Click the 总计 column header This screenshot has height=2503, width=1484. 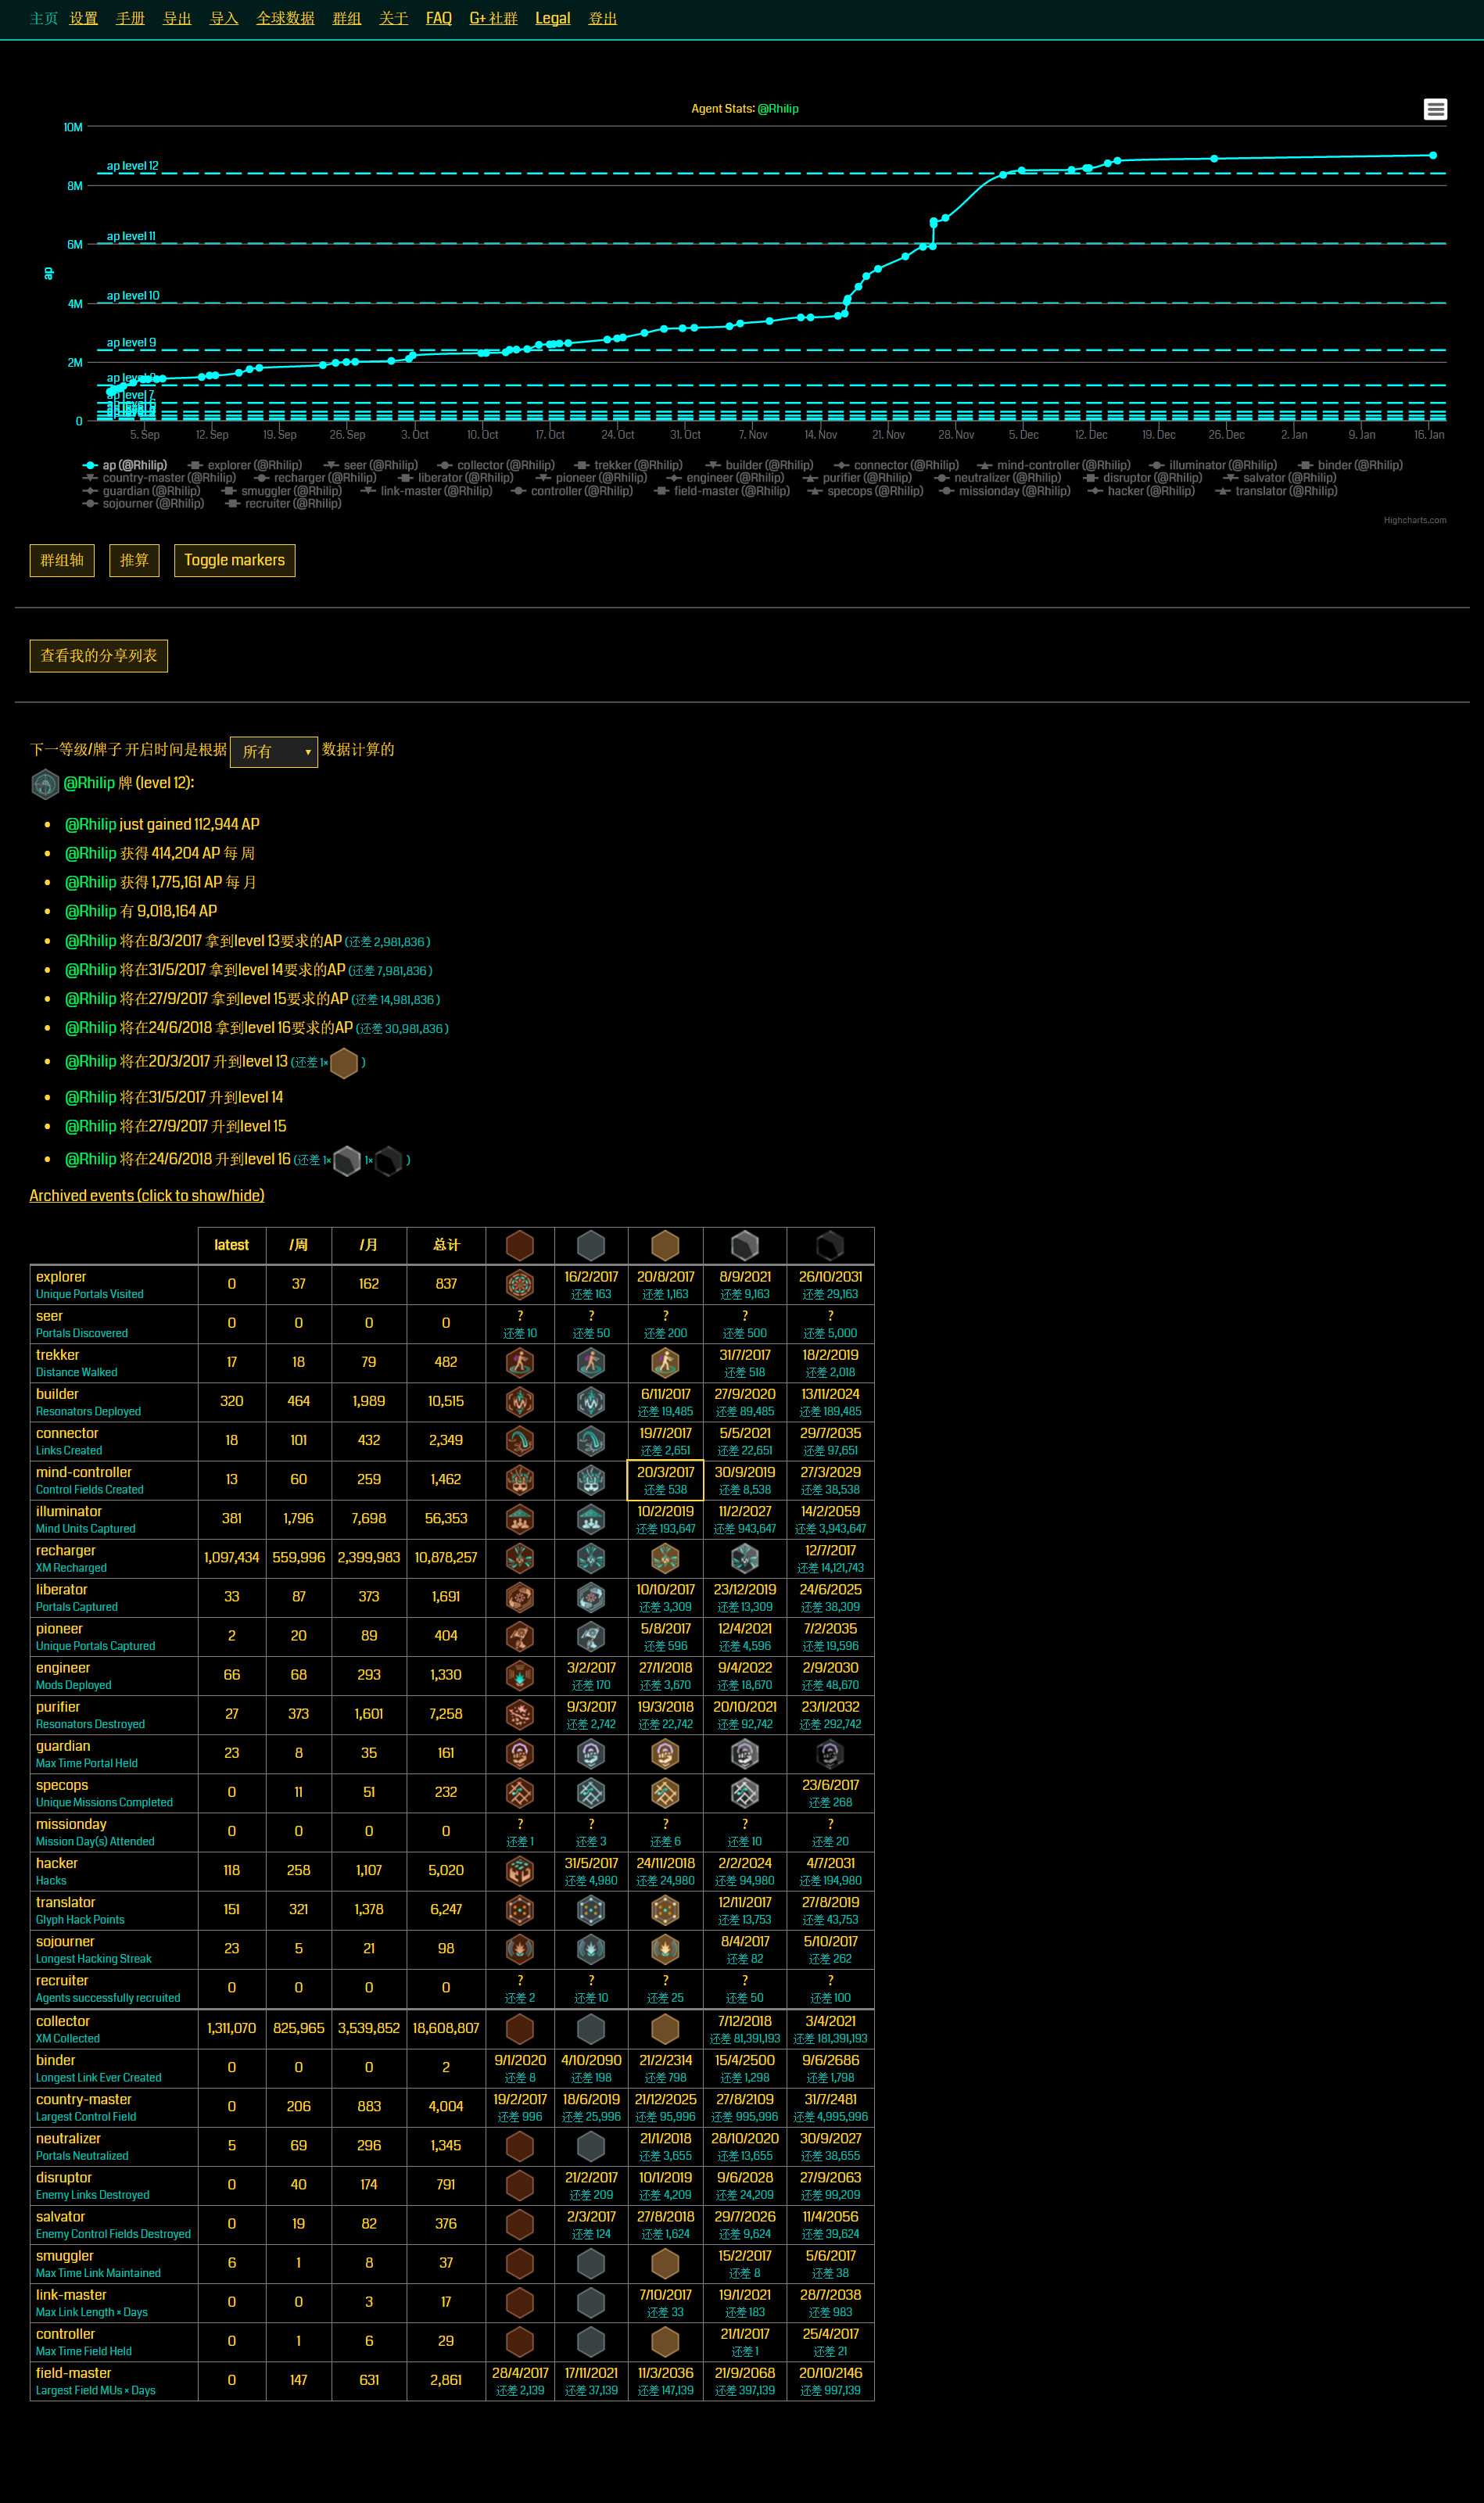tap(446, 1245)
